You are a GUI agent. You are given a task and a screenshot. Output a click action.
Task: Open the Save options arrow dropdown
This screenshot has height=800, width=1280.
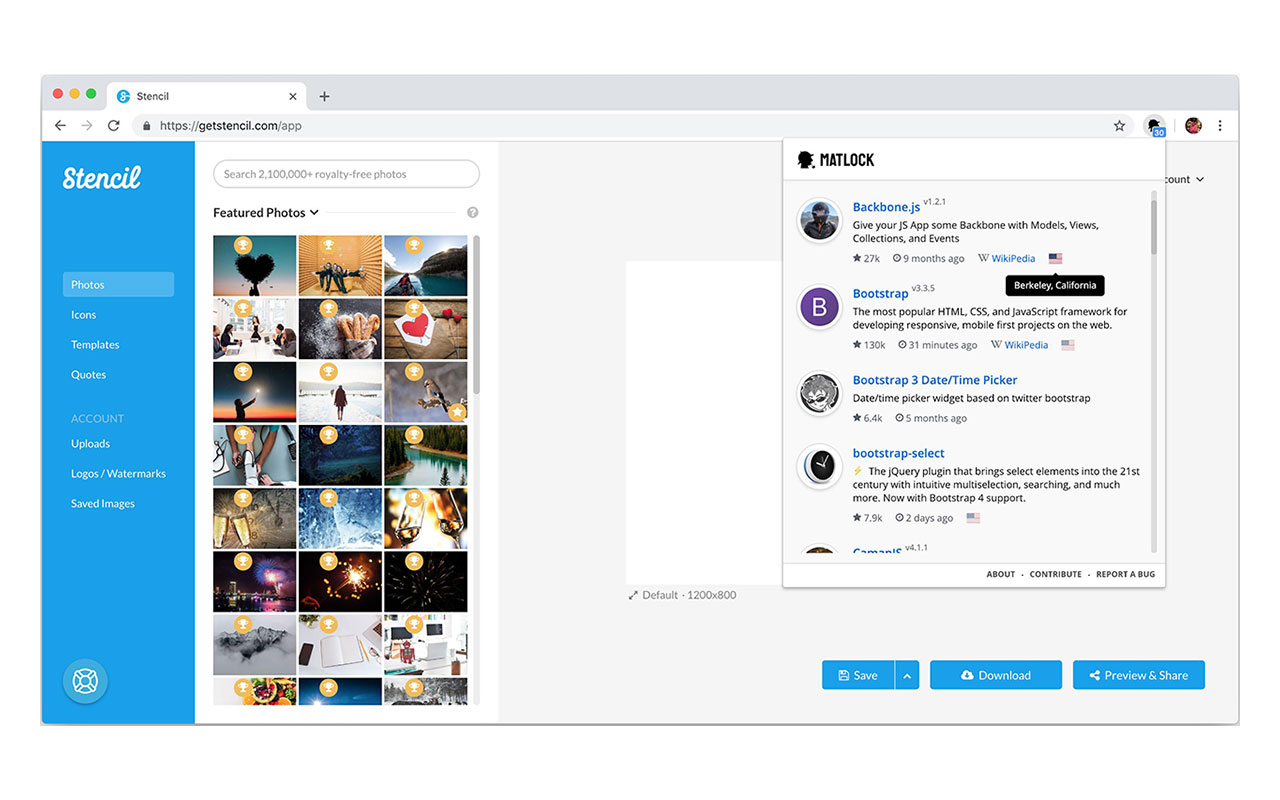[907, 675]
